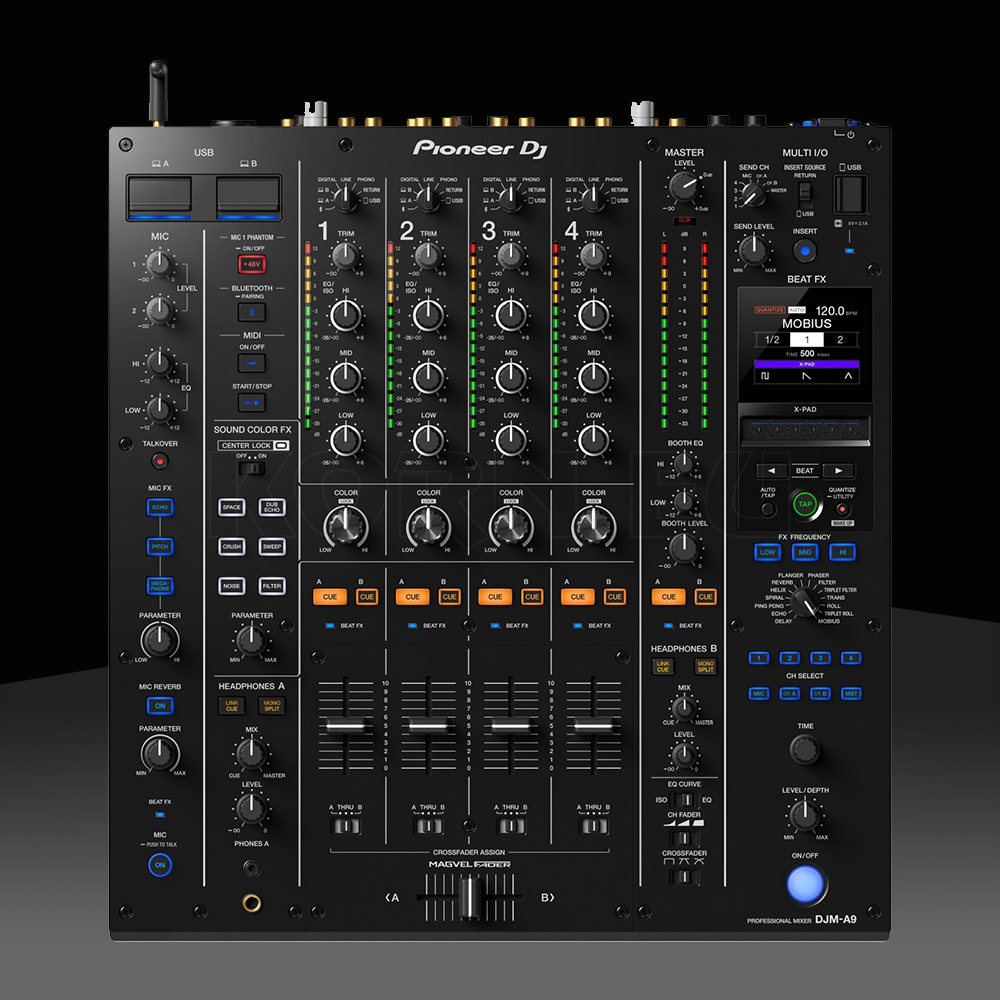Activate the CRUSH Sound Color FX

point(231,547)
